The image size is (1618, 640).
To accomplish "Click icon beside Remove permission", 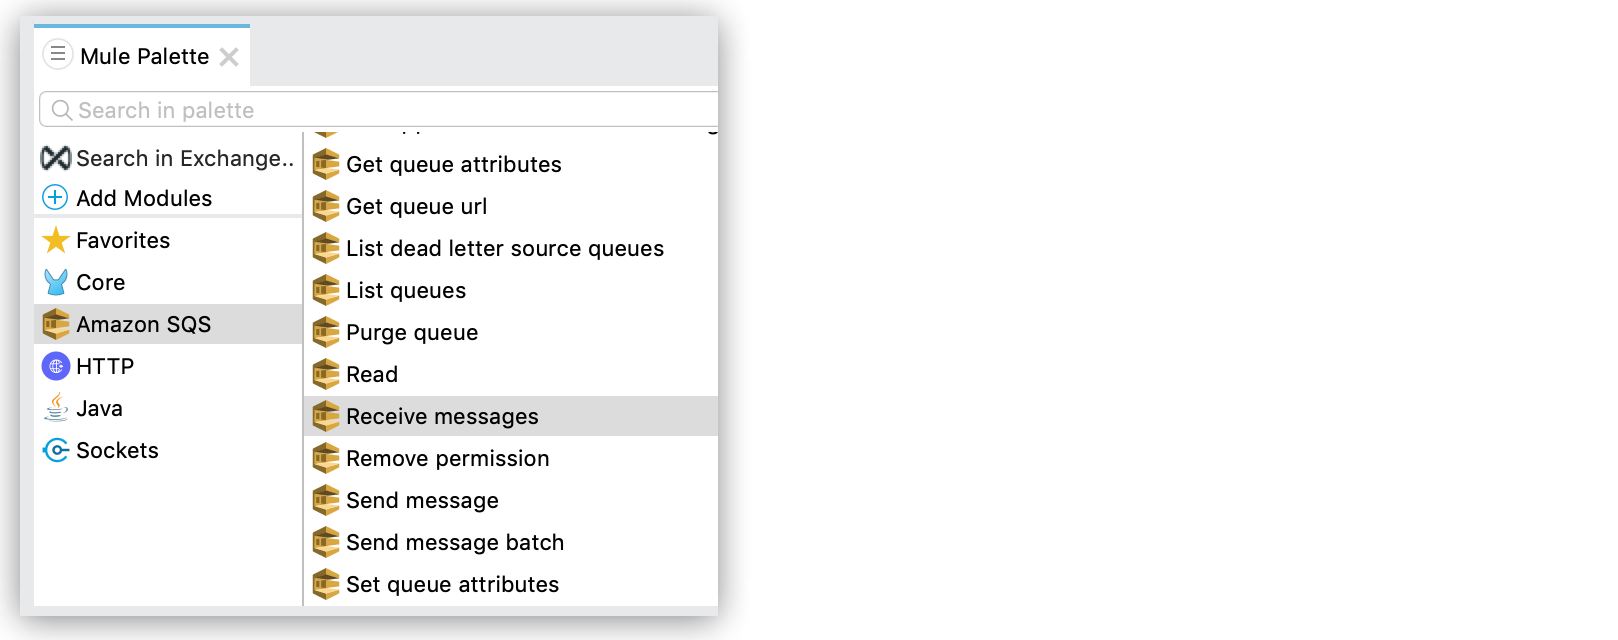I will (x=326, y=458).
